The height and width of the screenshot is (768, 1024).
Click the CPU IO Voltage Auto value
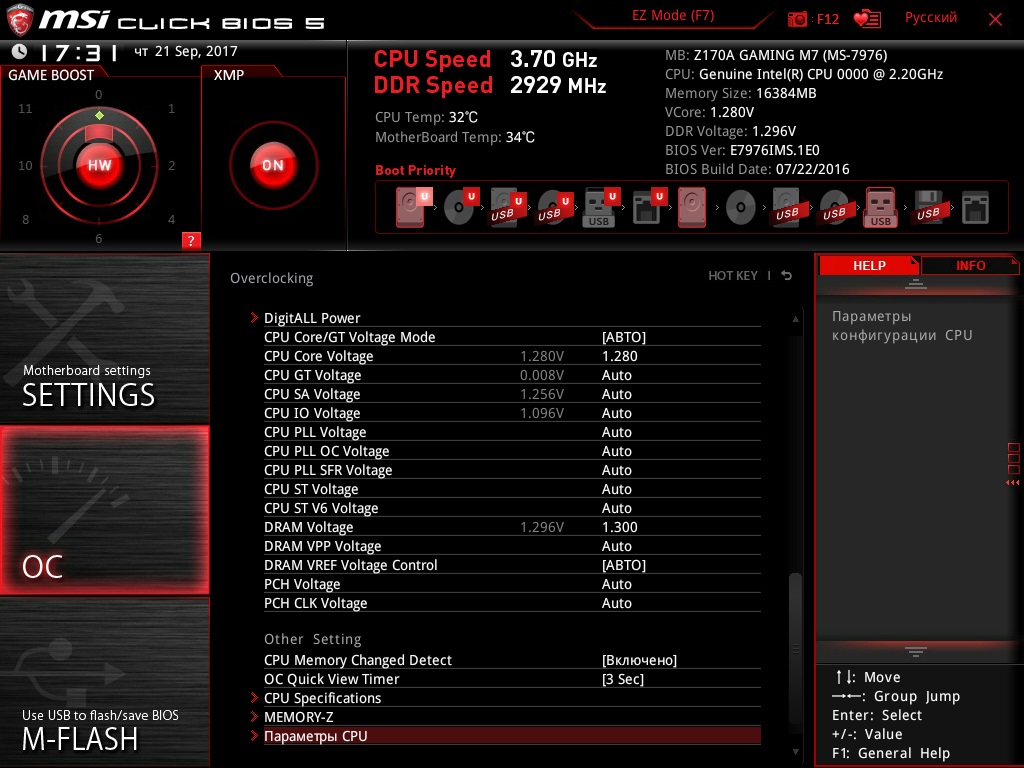616,413
